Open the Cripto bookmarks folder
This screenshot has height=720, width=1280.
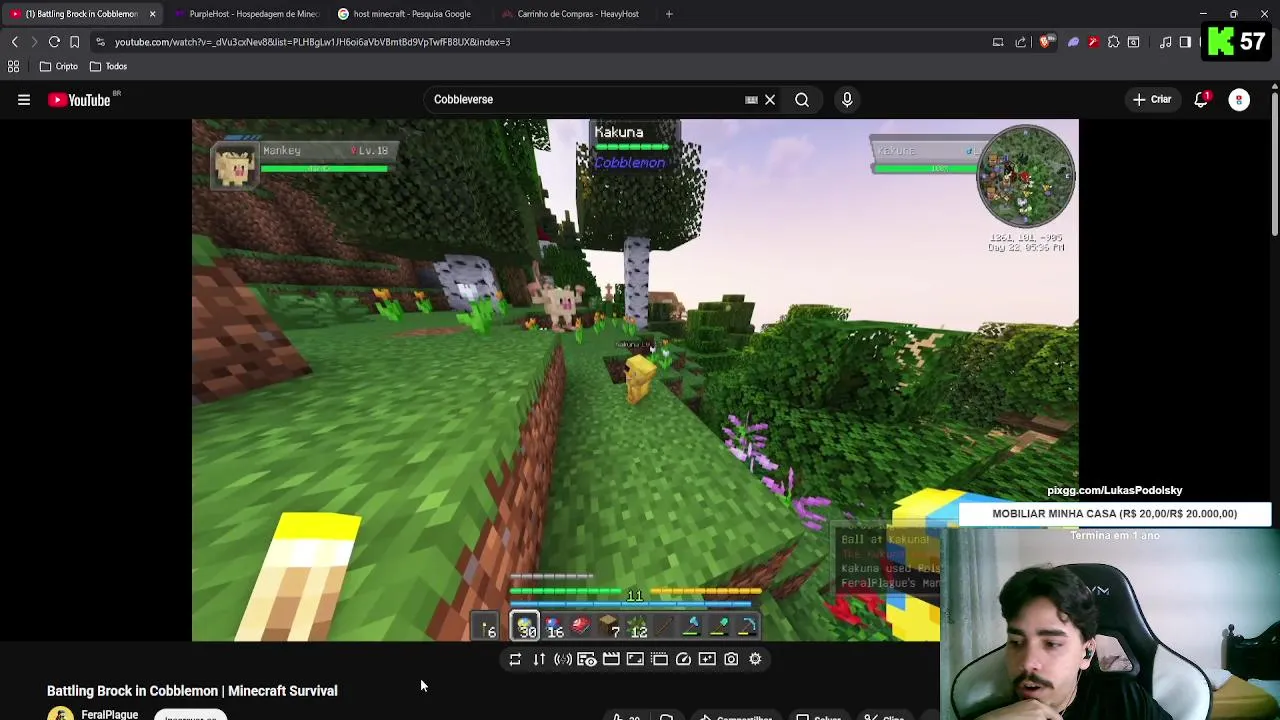click(59, 66)
